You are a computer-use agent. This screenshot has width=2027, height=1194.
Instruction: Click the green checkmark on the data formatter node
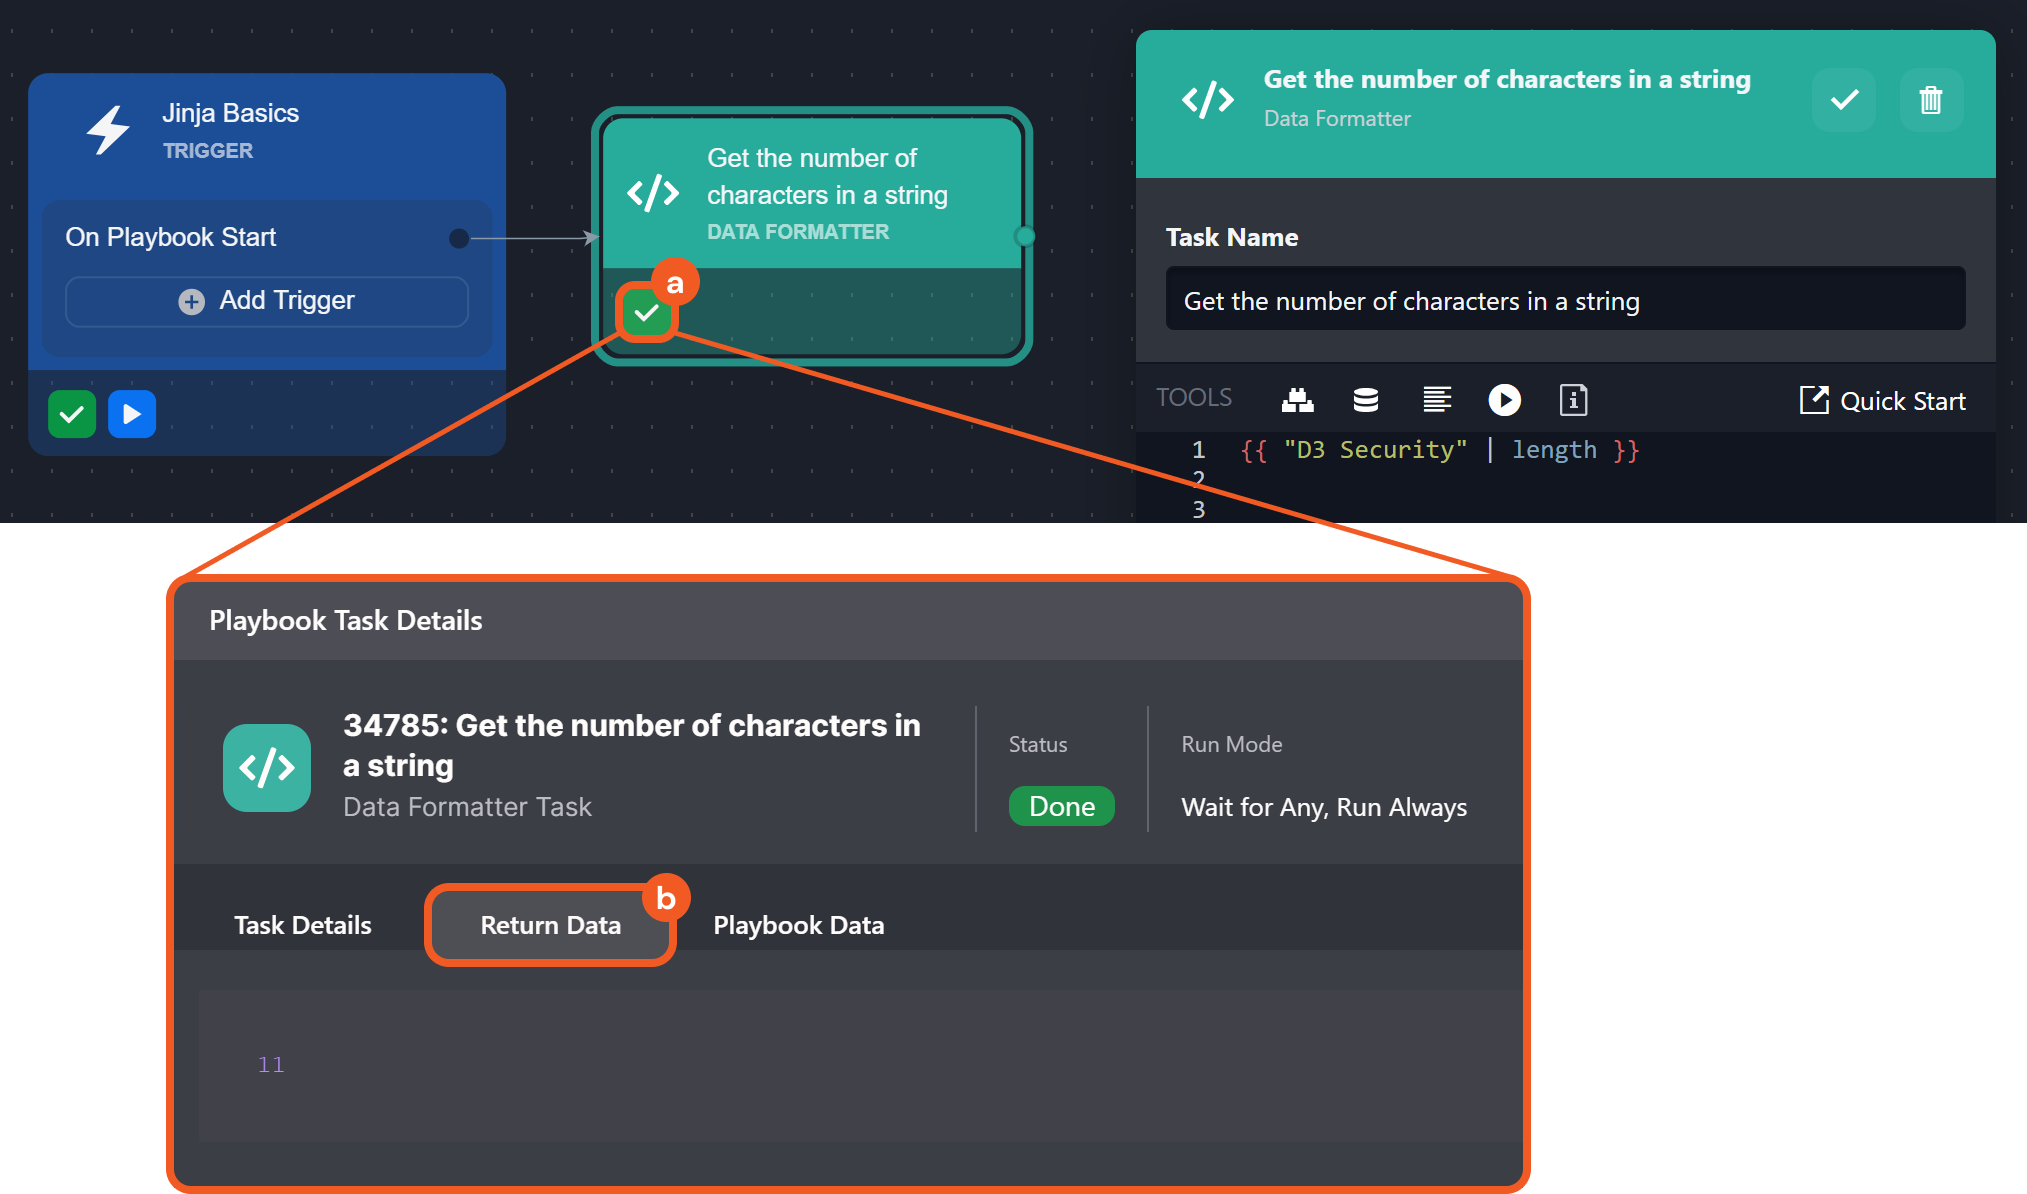(x=647, y=313)
